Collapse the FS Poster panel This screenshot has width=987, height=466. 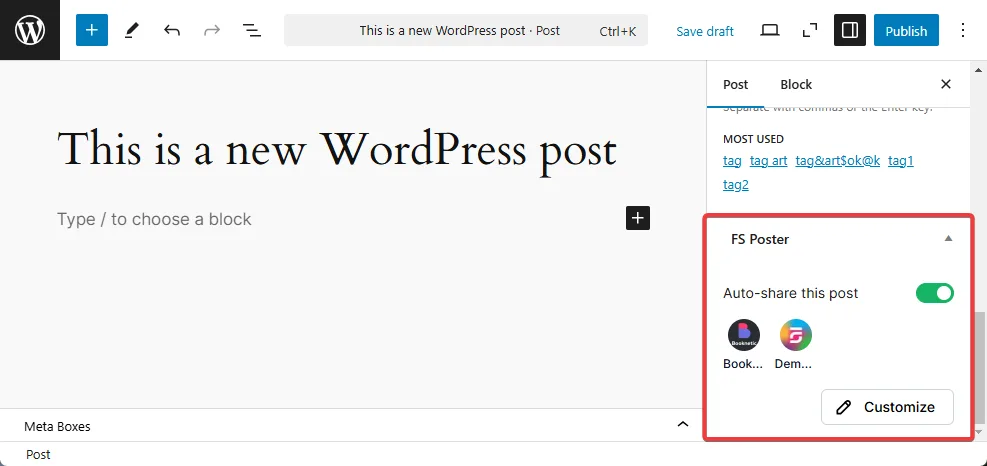click(x=949, y=239)
